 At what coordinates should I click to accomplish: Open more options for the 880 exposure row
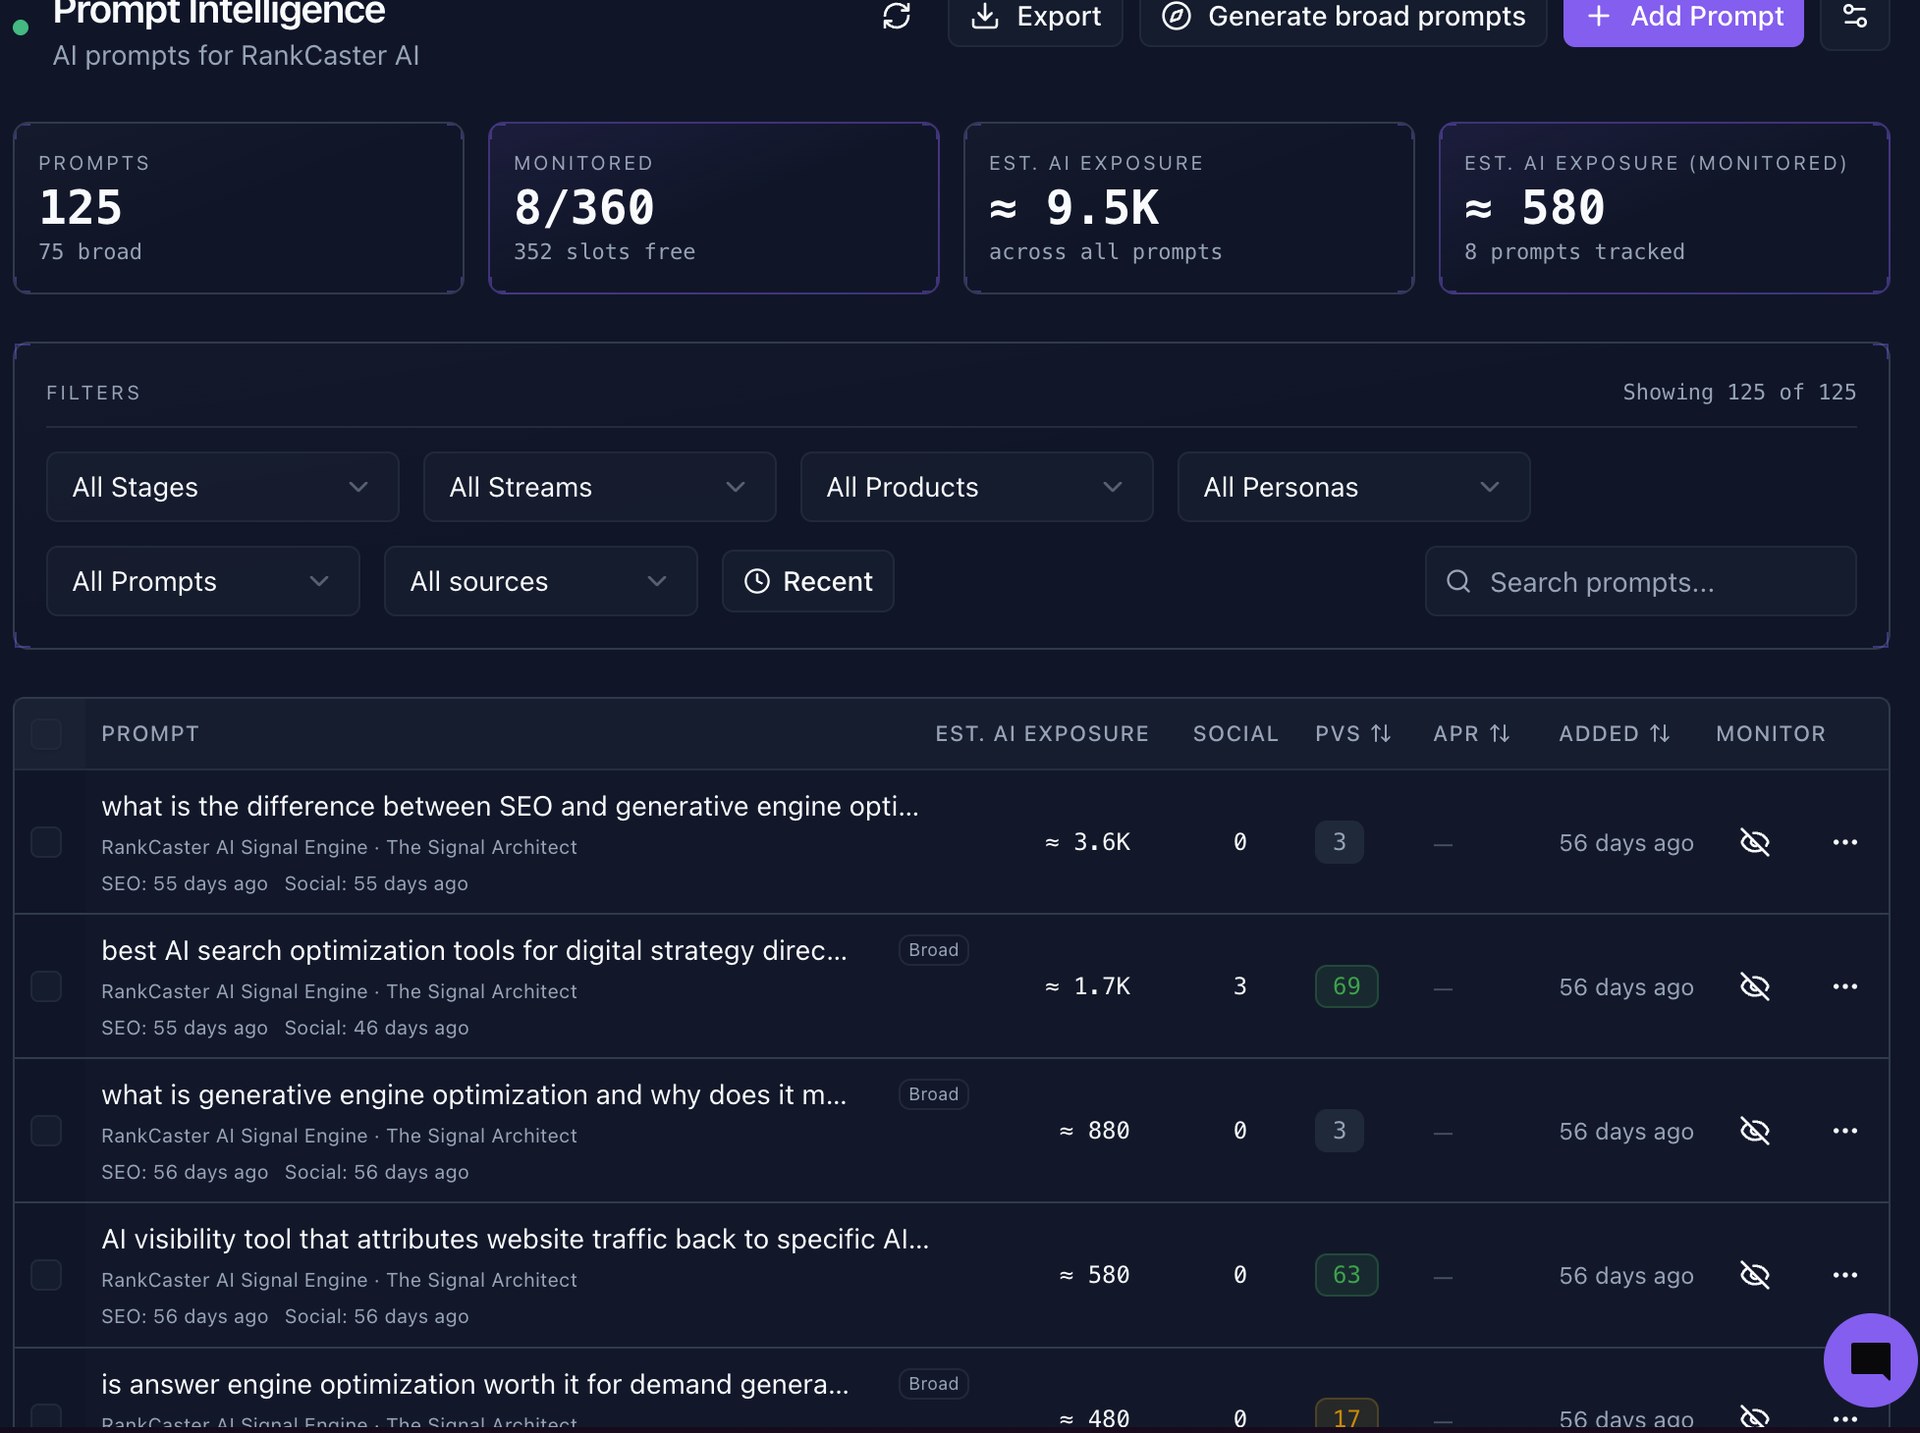pyautogui.click(x=1845, y=1130)
